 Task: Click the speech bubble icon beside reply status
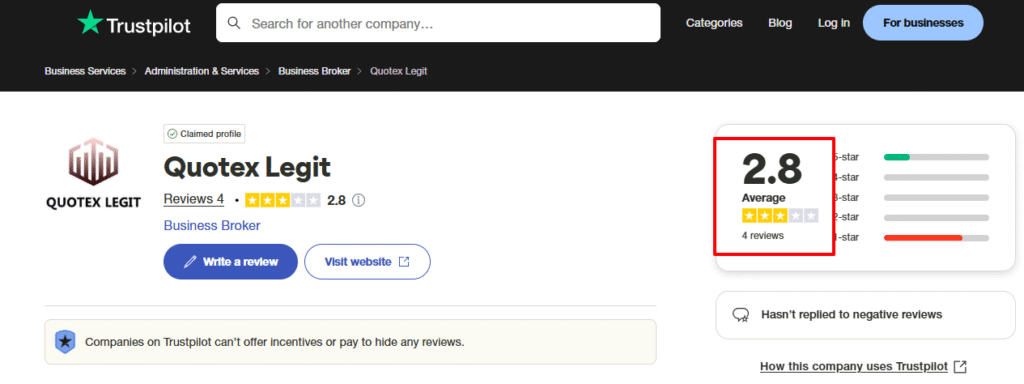pyautogui.click(x=741, y=315)
